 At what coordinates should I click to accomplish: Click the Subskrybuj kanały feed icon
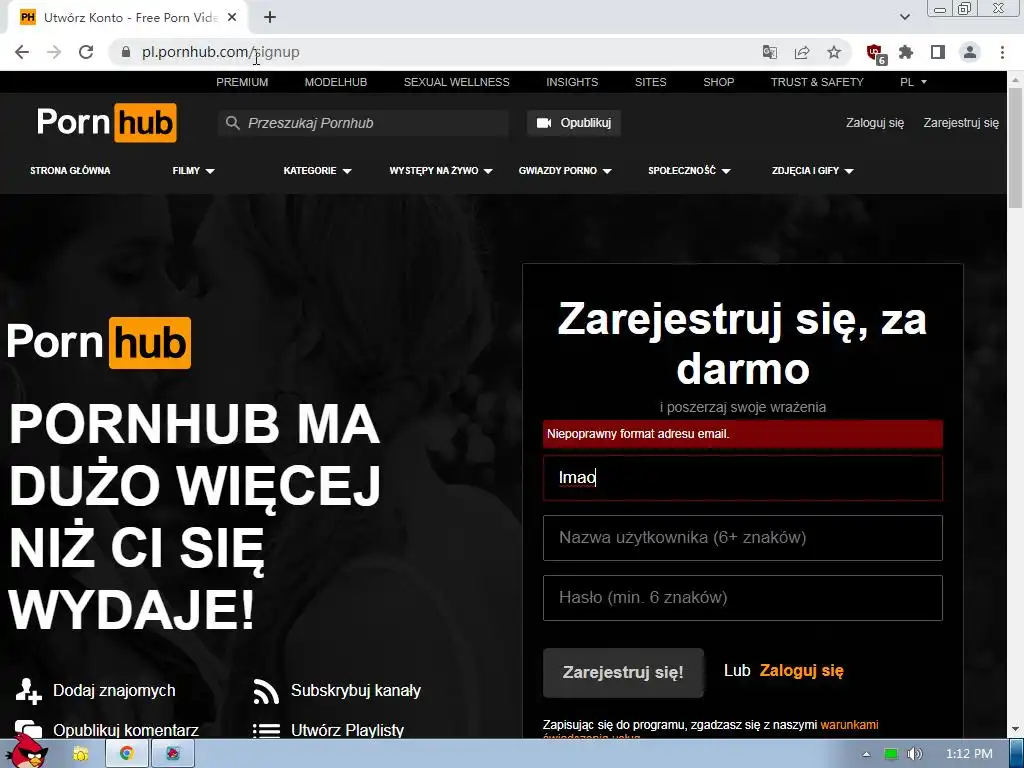coord(266,691)
